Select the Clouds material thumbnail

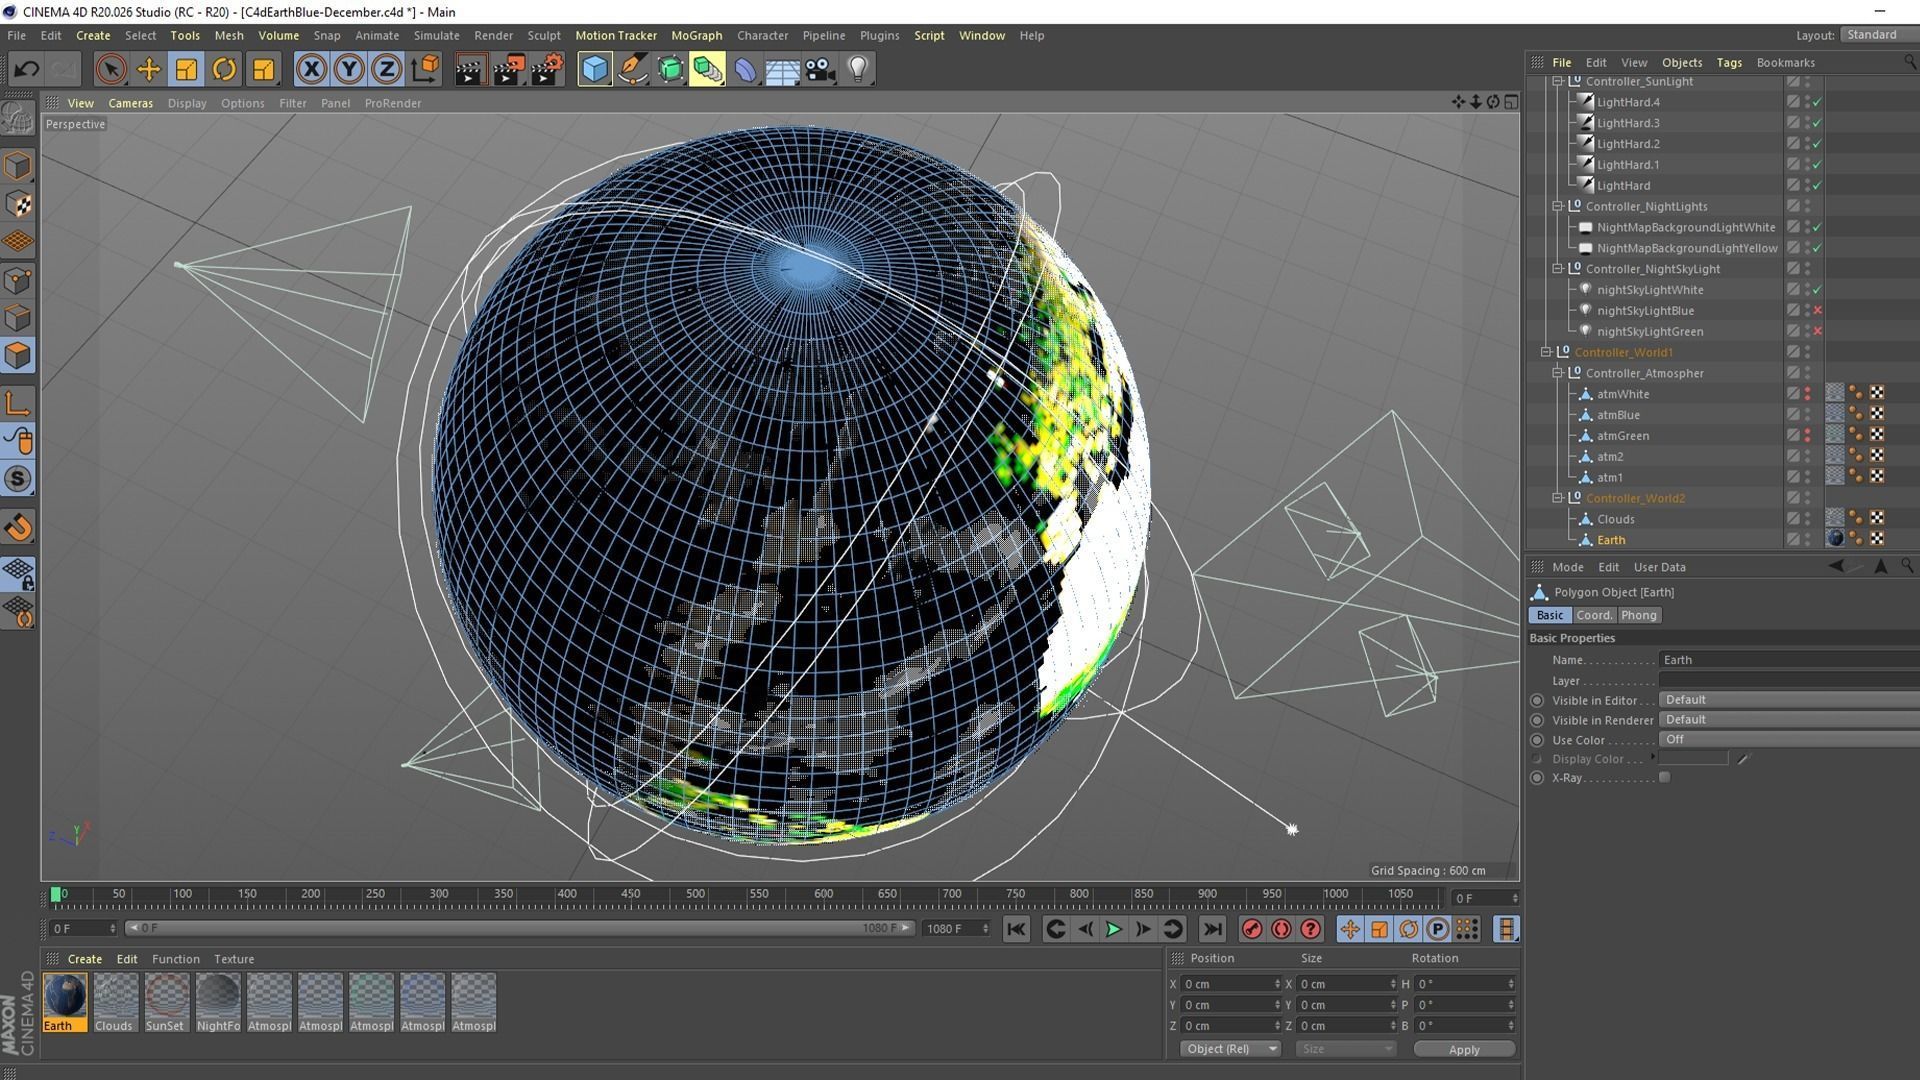pyautogui.click(x=115, y=1002)
